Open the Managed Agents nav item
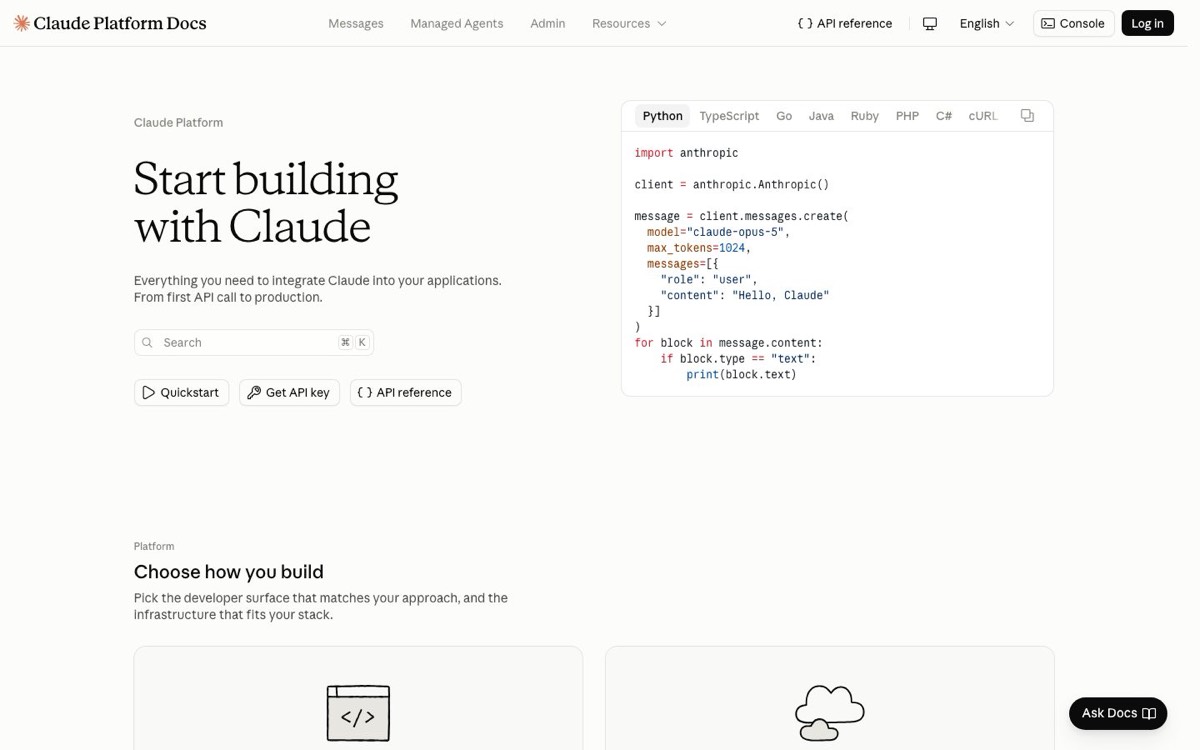Screen dimensions: 1200x750 (457, 23)
